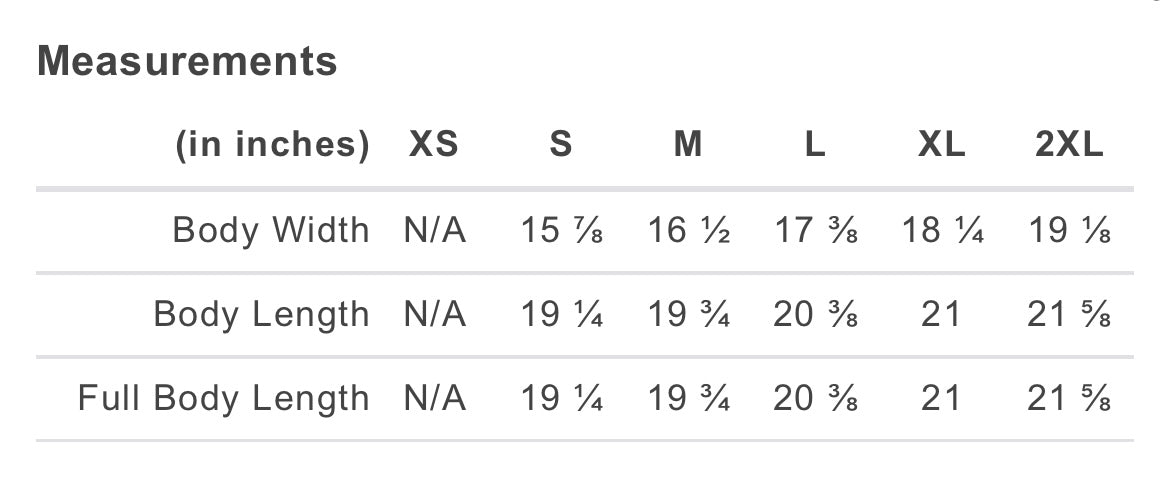
Task: Click Body Width value 17 ⅜ for L
Action: coord(816,230)
